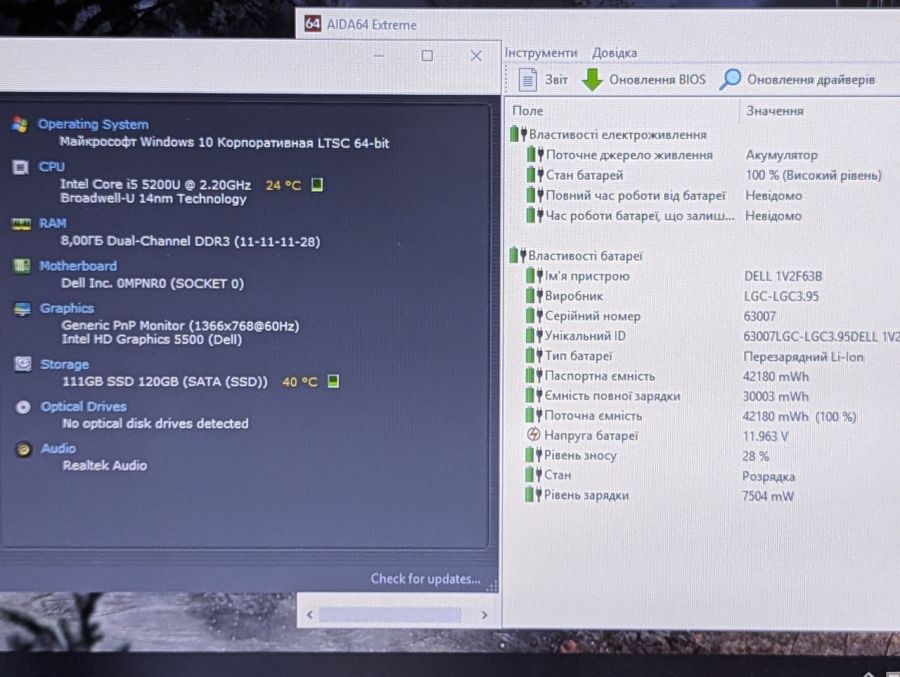Open the Storage section link
Image resolution: width=900 pixels, height=677 pixels.
[64, 364]
